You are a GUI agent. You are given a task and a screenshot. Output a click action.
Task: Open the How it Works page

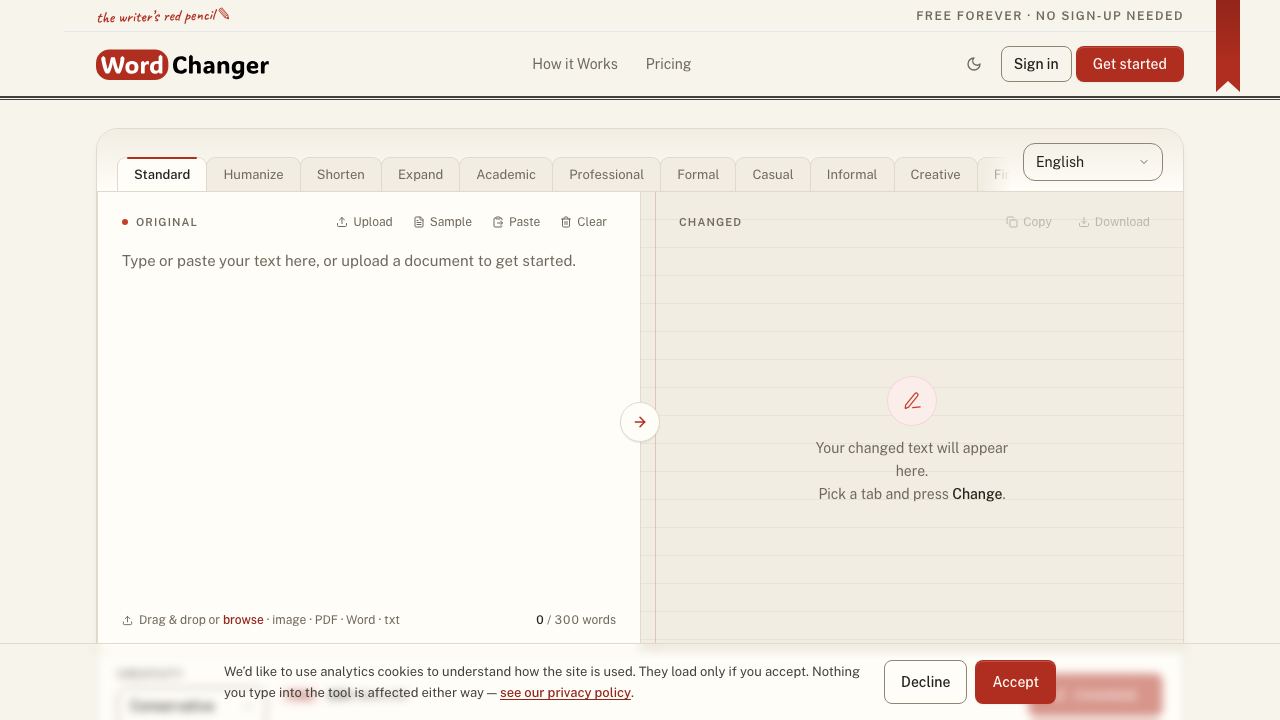point(575,64)
